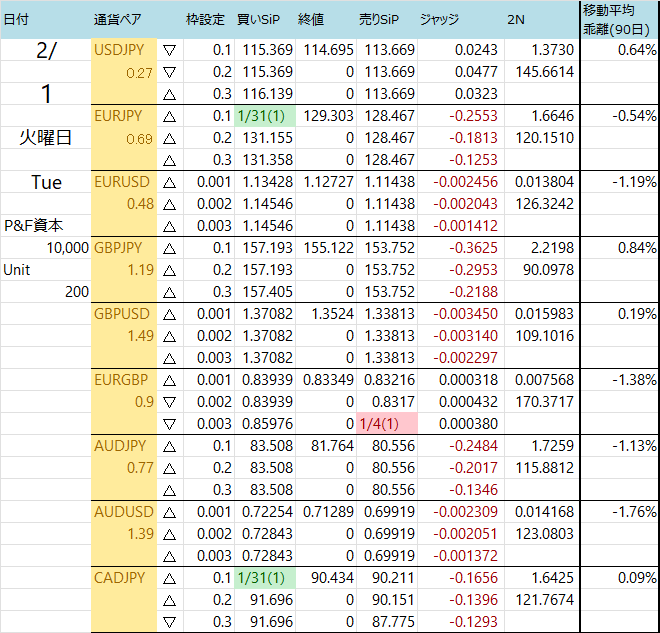Screen dimensions: 660x633
Task: Select the AUDUSD currency pair cell
Action: (x=124, y=512)
